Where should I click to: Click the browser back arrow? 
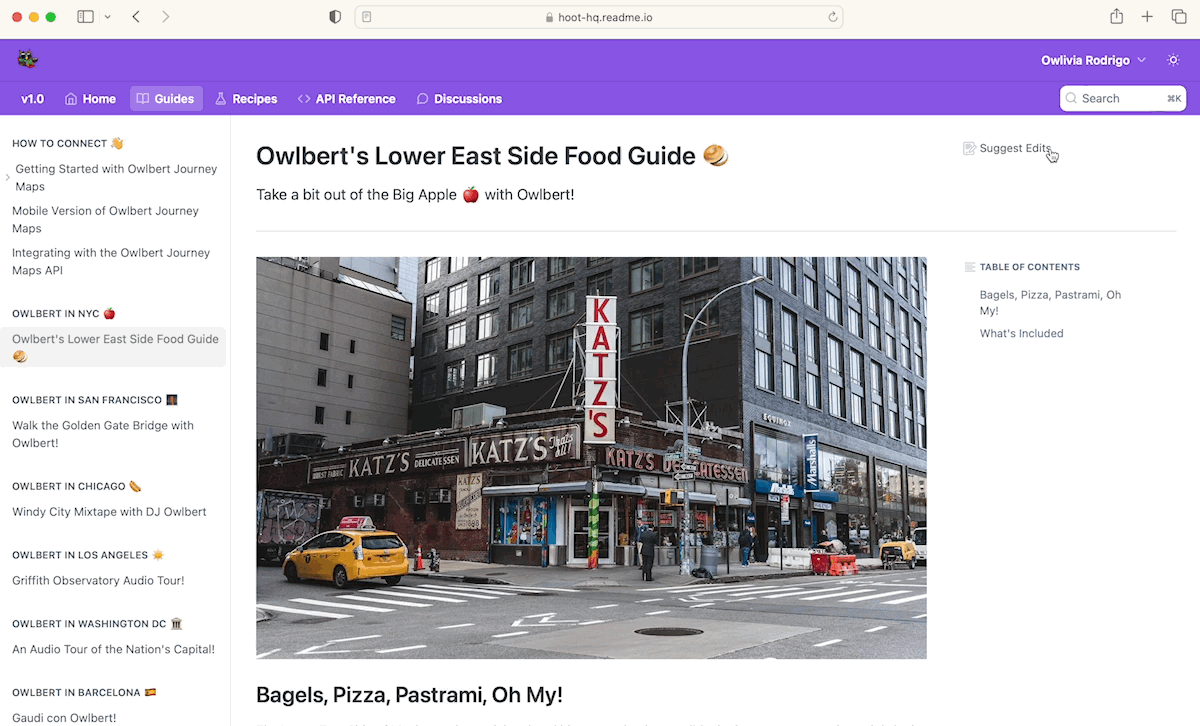(x=136, y=17)
